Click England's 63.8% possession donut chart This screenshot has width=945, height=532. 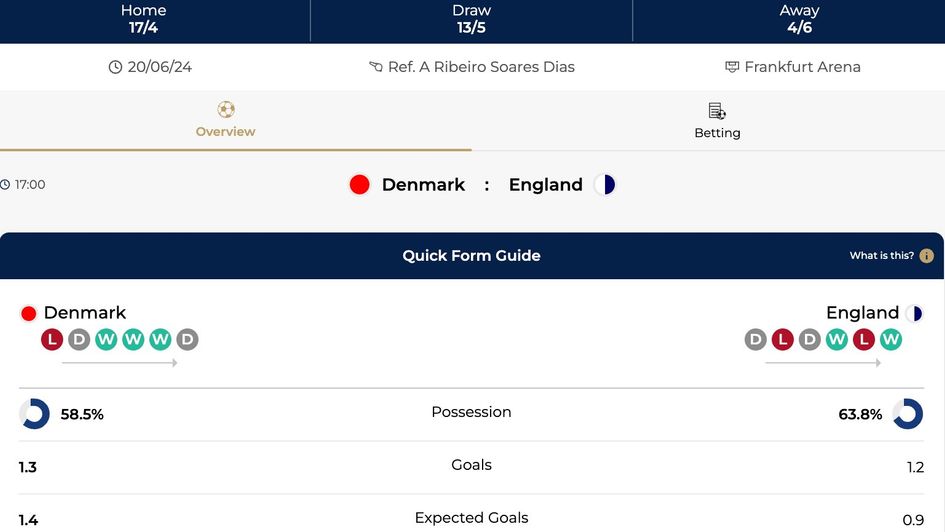(908, 414)
